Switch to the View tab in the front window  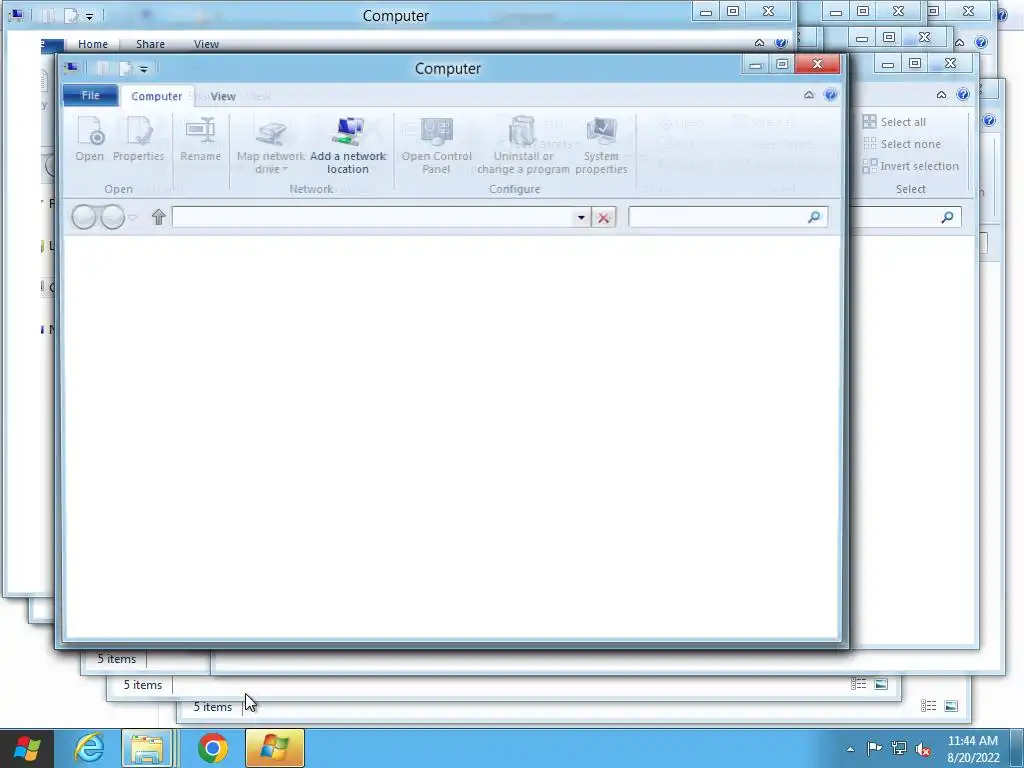223,96
